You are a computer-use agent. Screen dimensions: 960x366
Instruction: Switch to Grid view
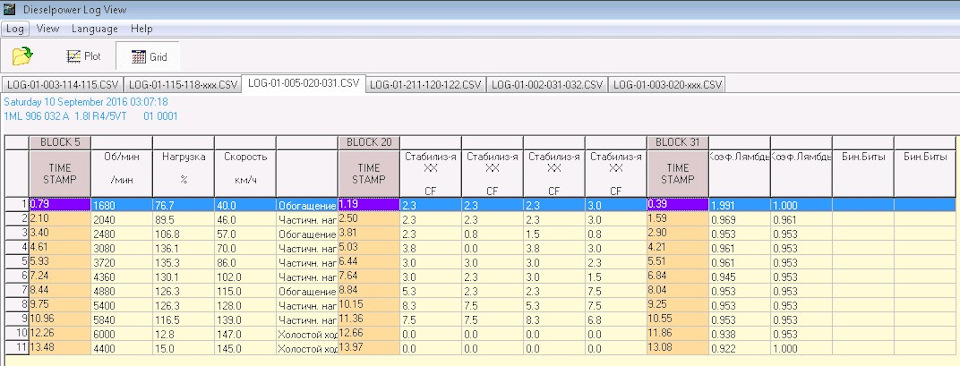149,57
